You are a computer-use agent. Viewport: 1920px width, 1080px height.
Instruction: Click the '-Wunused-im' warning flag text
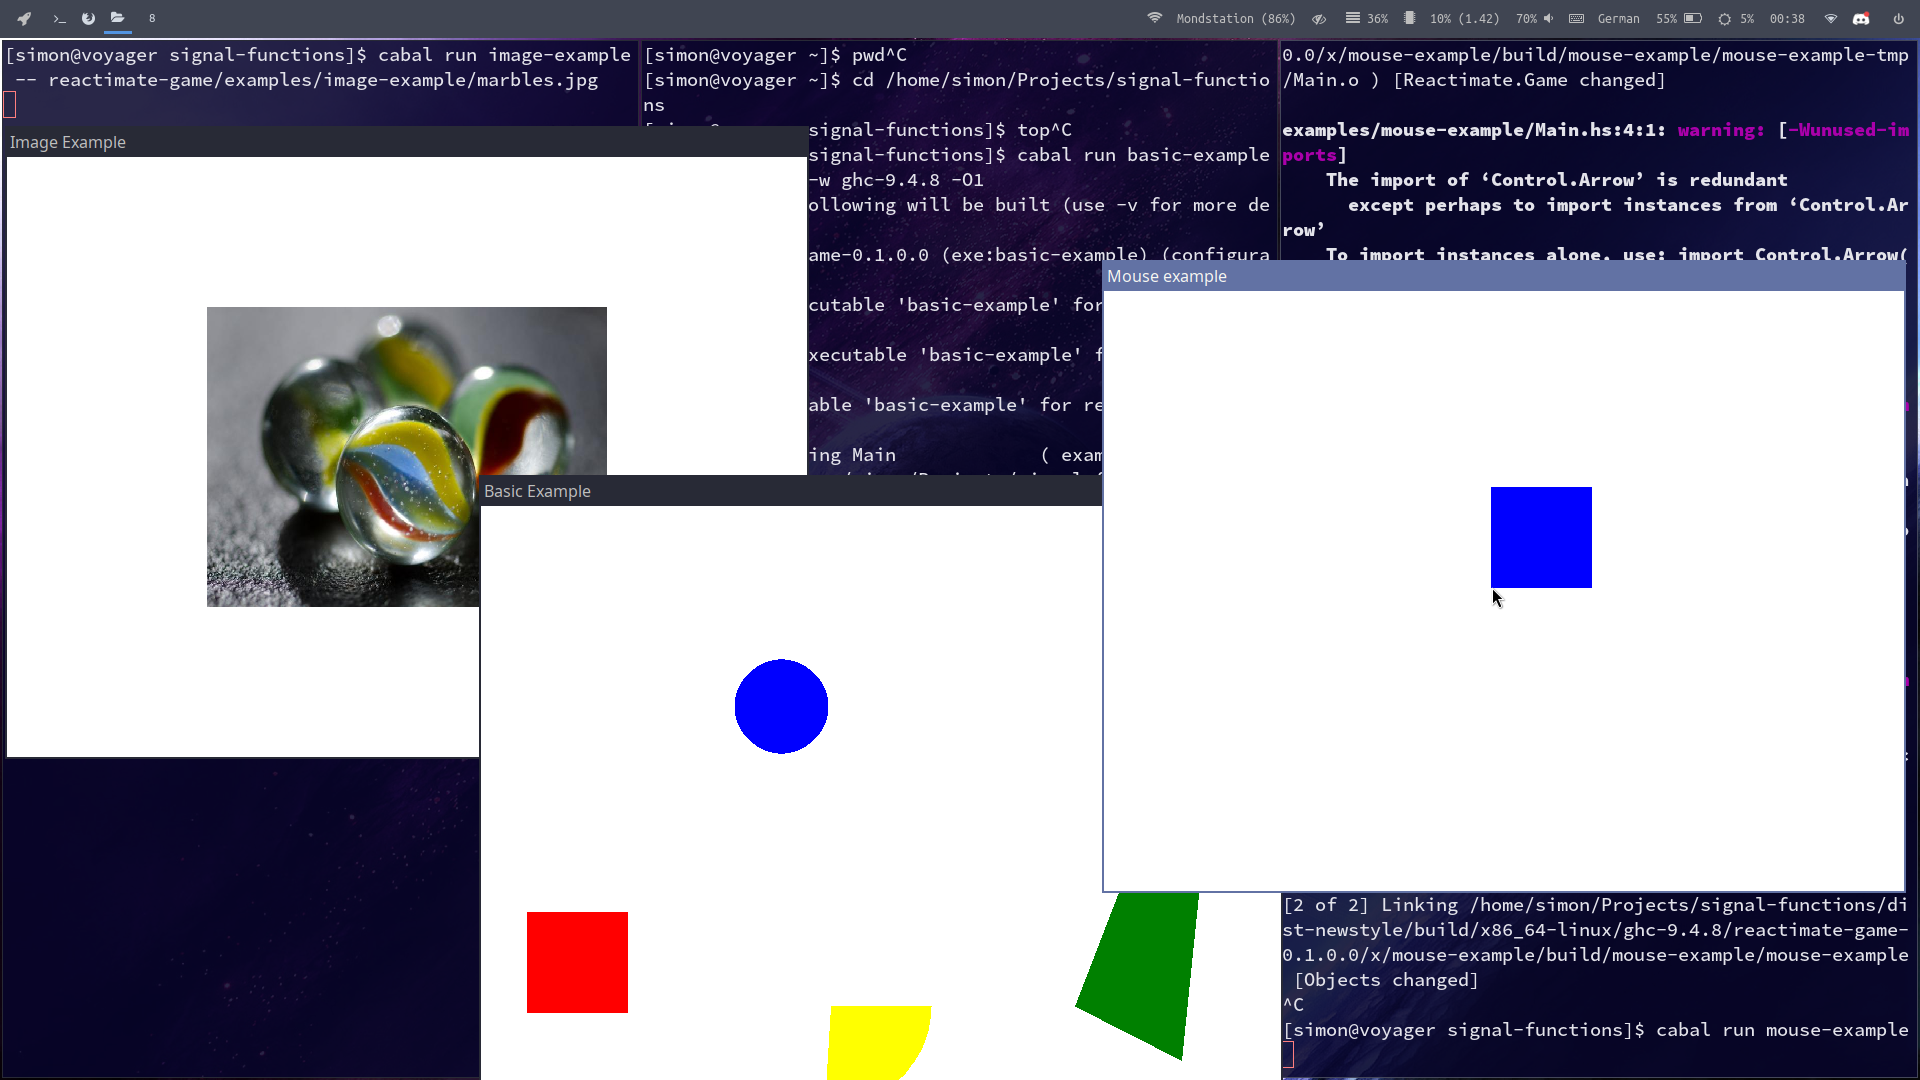click(1849, 130)
